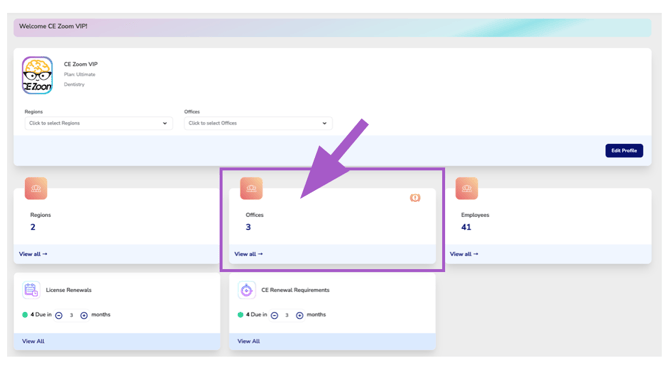Click the orange Employees card icon
670x369 pixels.
[467, 188]
